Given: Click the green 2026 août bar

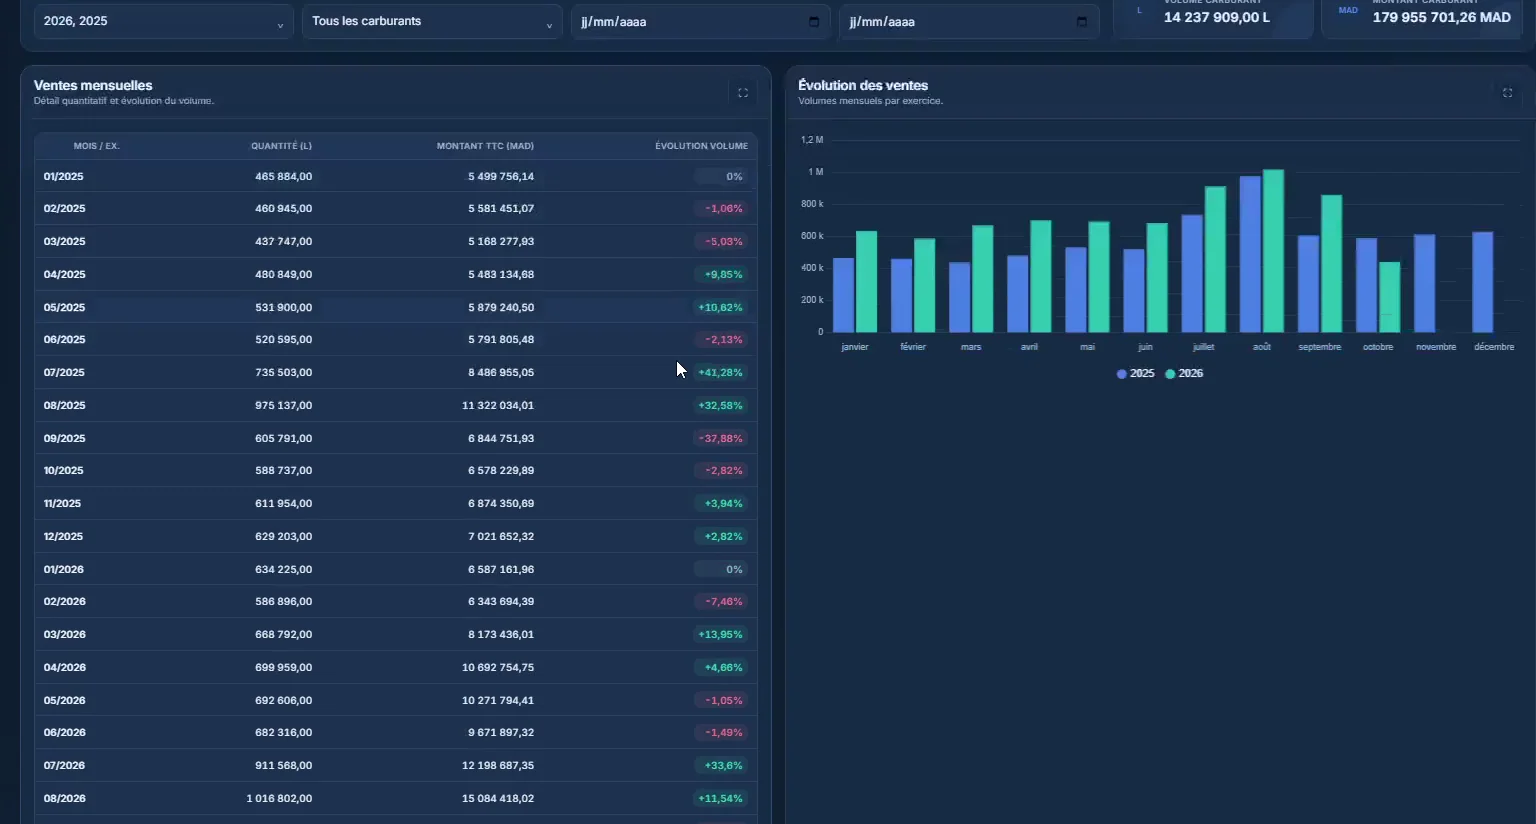Looking at the screenshot, I should click(1273, 251).
